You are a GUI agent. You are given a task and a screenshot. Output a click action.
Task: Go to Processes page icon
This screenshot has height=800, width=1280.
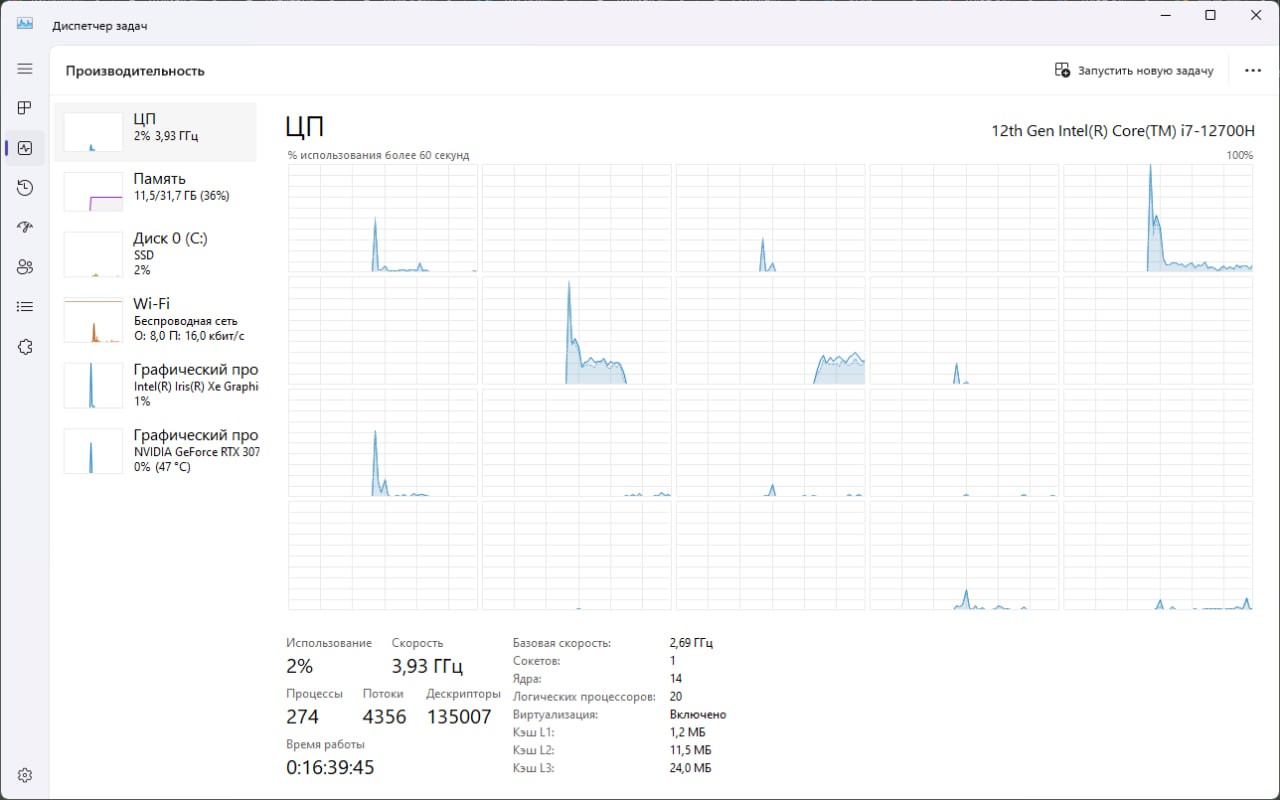click(25, 108)
